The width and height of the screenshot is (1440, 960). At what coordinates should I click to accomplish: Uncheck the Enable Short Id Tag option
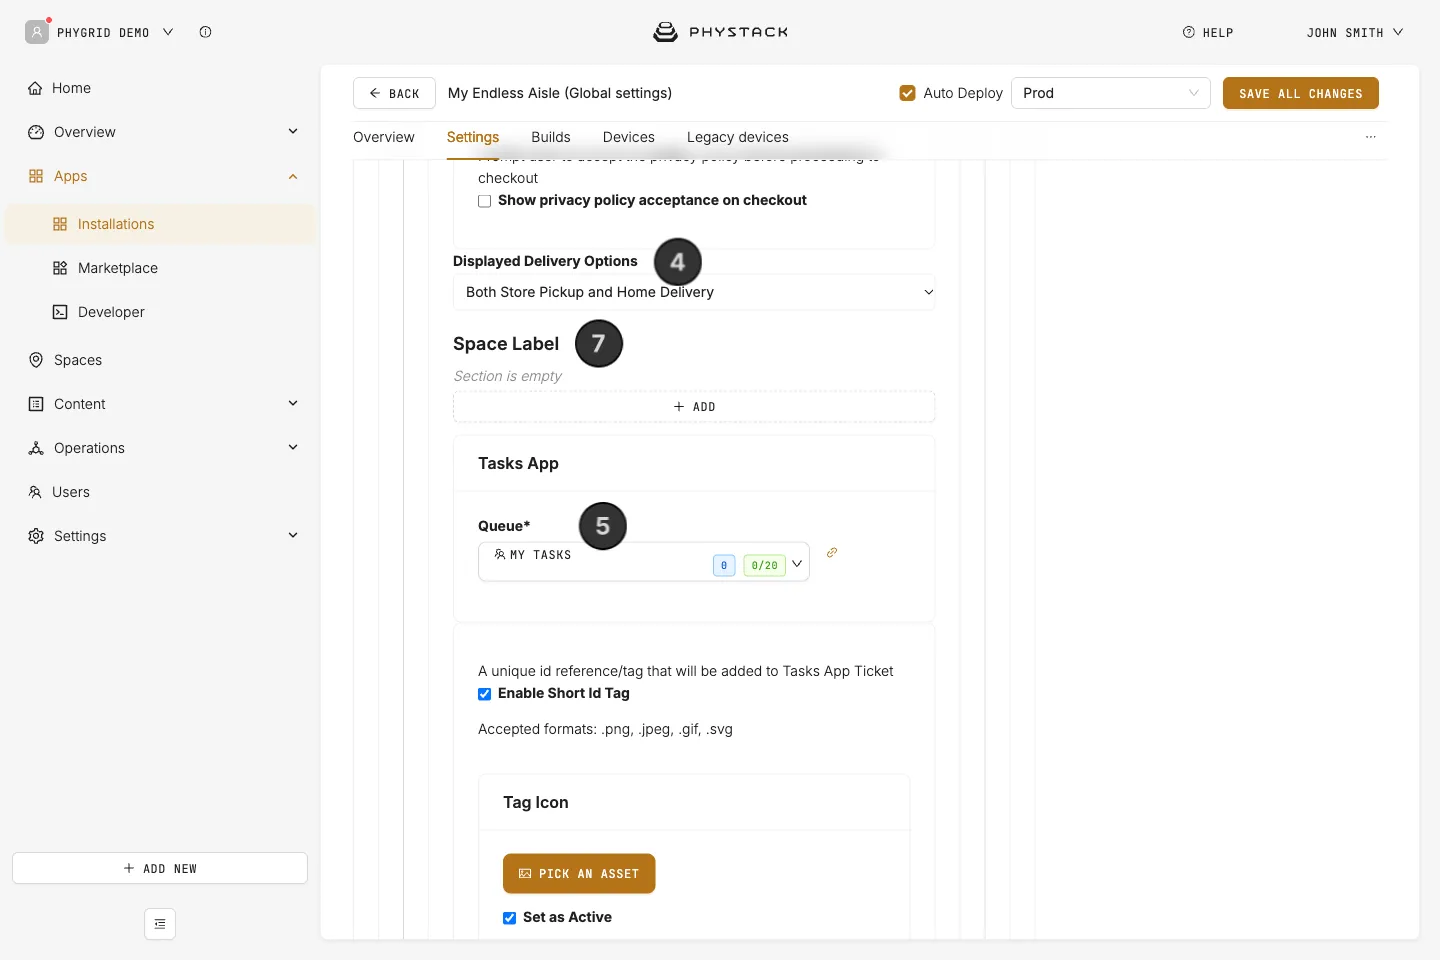click(x=485, y=694)
